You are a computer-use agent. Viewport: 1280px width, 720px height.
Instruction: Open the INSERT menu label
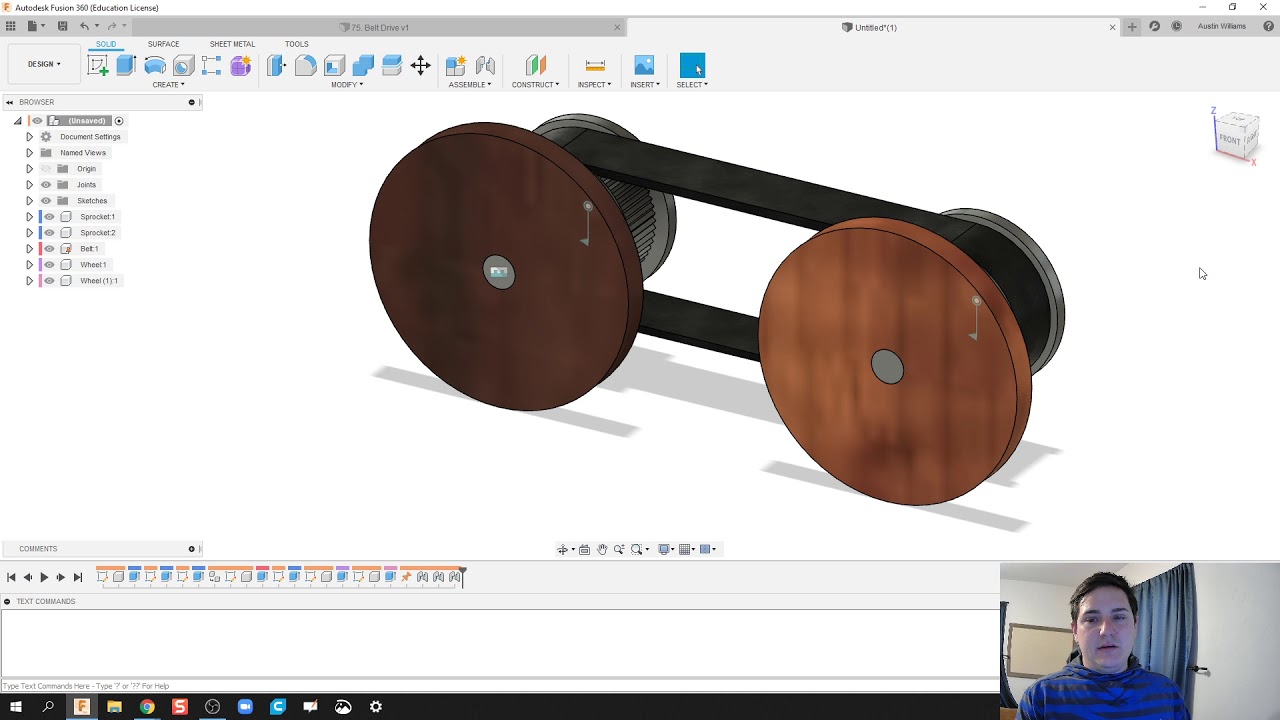(x=645, y=85)
